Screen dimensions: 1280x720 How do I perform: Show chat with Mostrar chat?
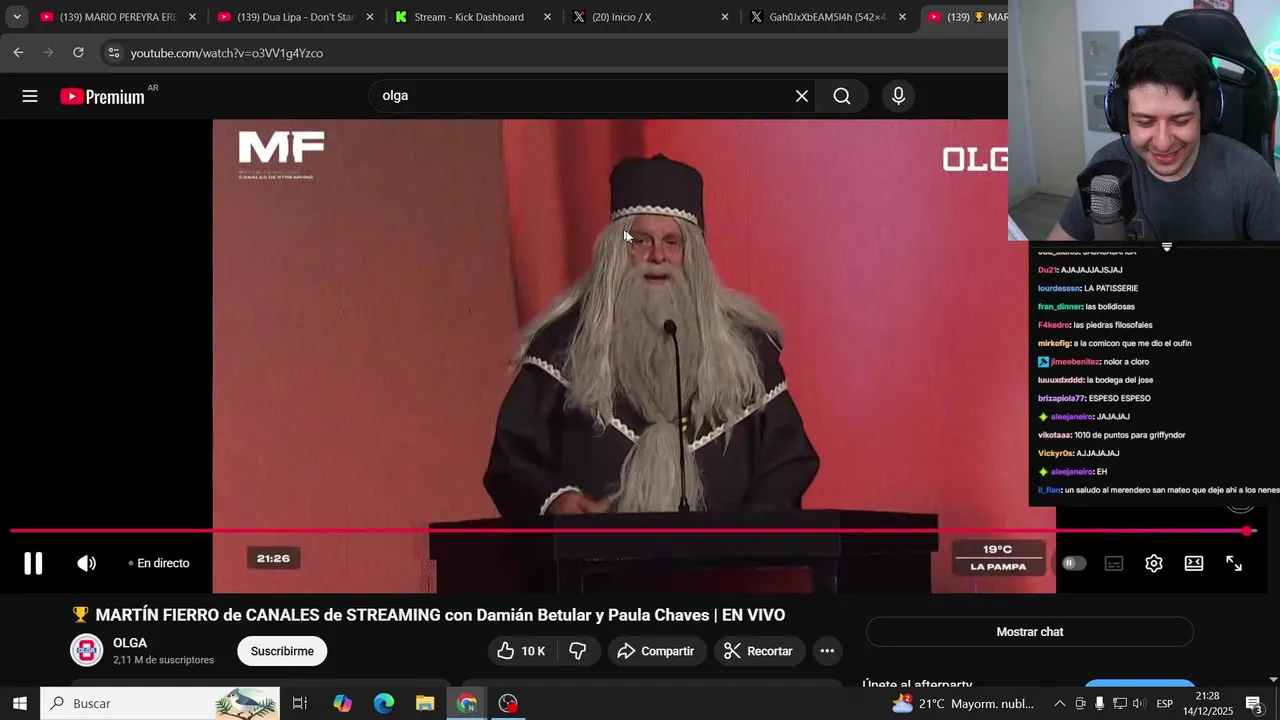pos(1030,632)
